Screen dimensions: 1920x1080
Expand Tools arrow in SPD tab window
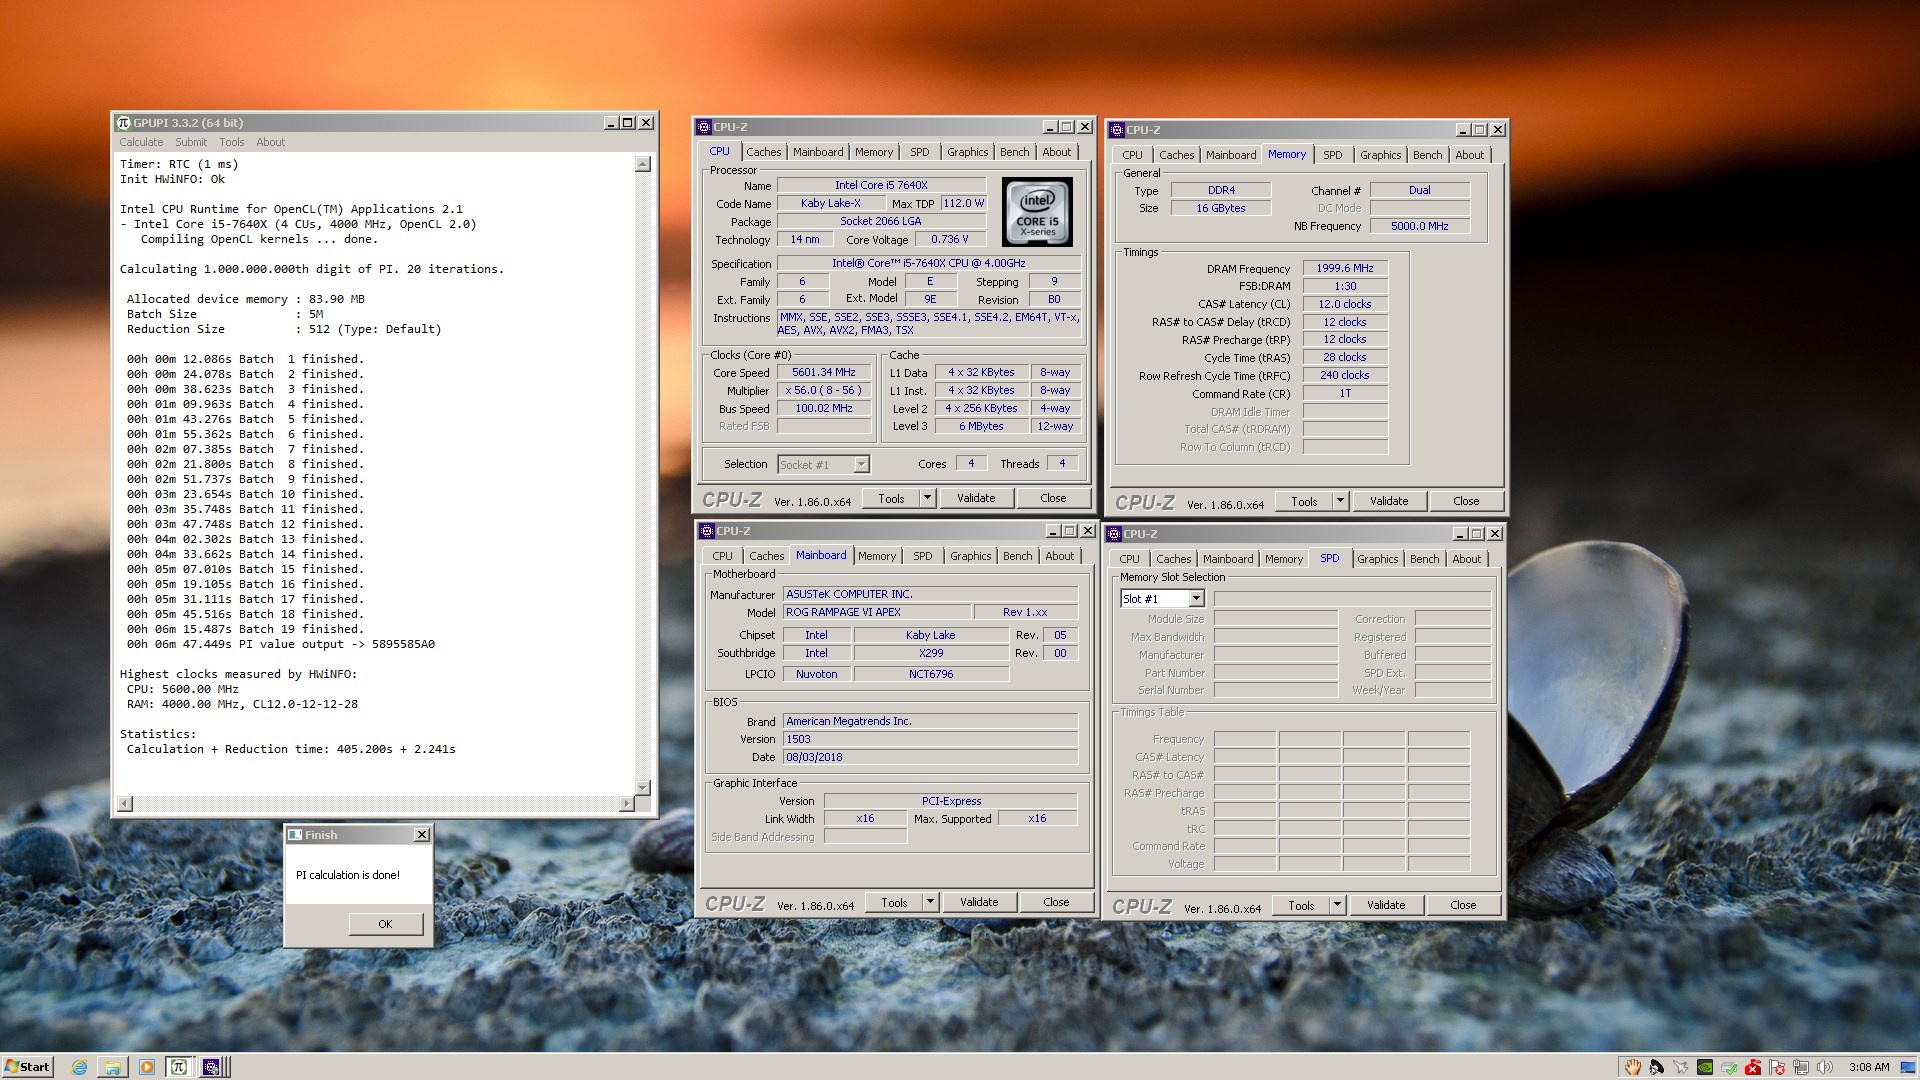pos(1337,905)
